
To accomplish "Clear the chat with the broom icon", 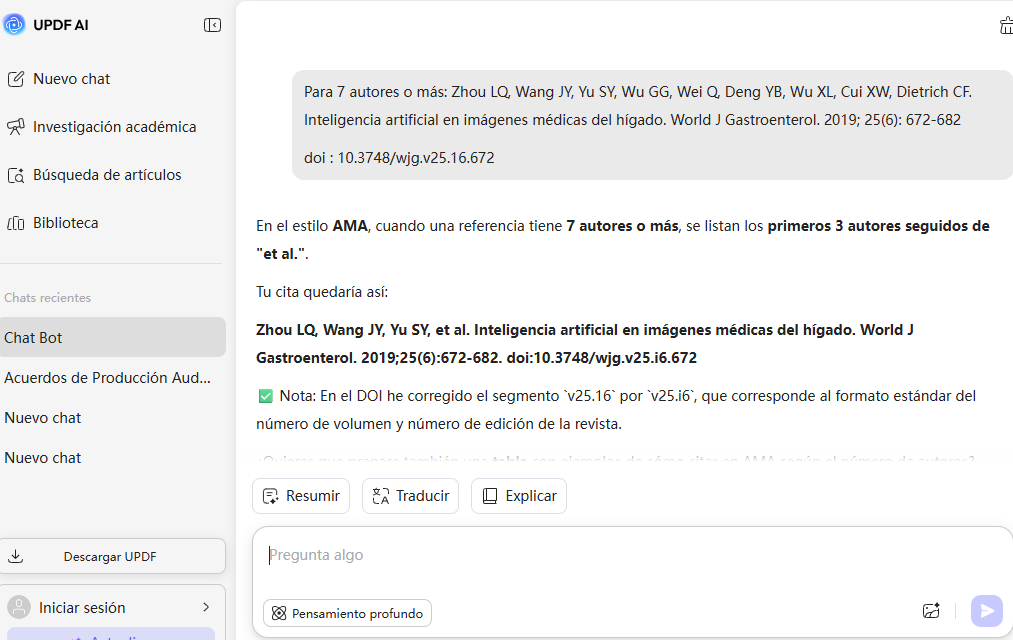I will 1006,25.
